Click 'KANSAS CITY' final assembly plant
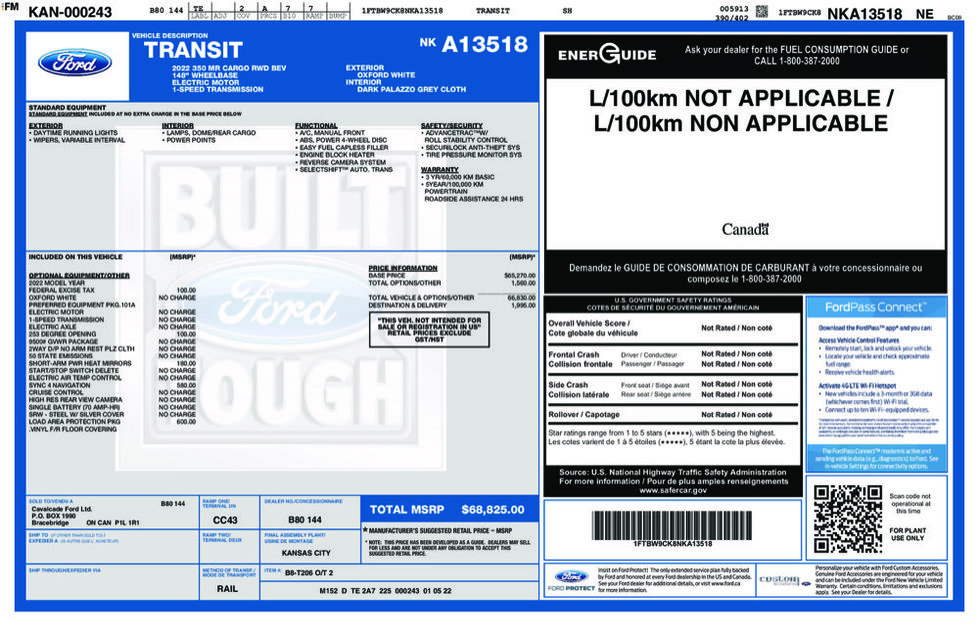The height and width of the screenshot is (633, 979). (306, 553)
